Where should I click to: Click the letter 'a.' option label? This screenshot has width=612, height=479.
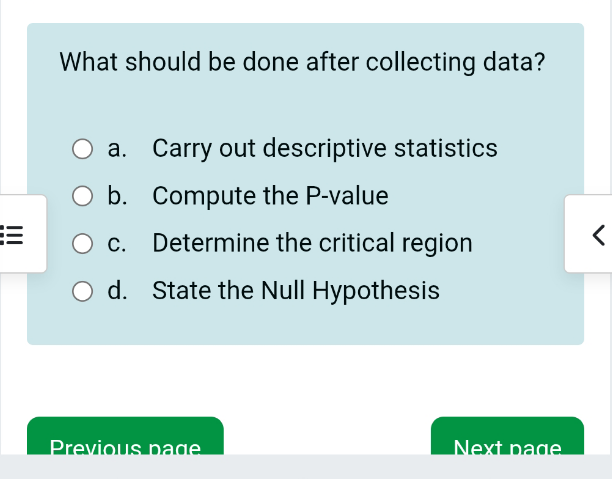pos(117,149)
